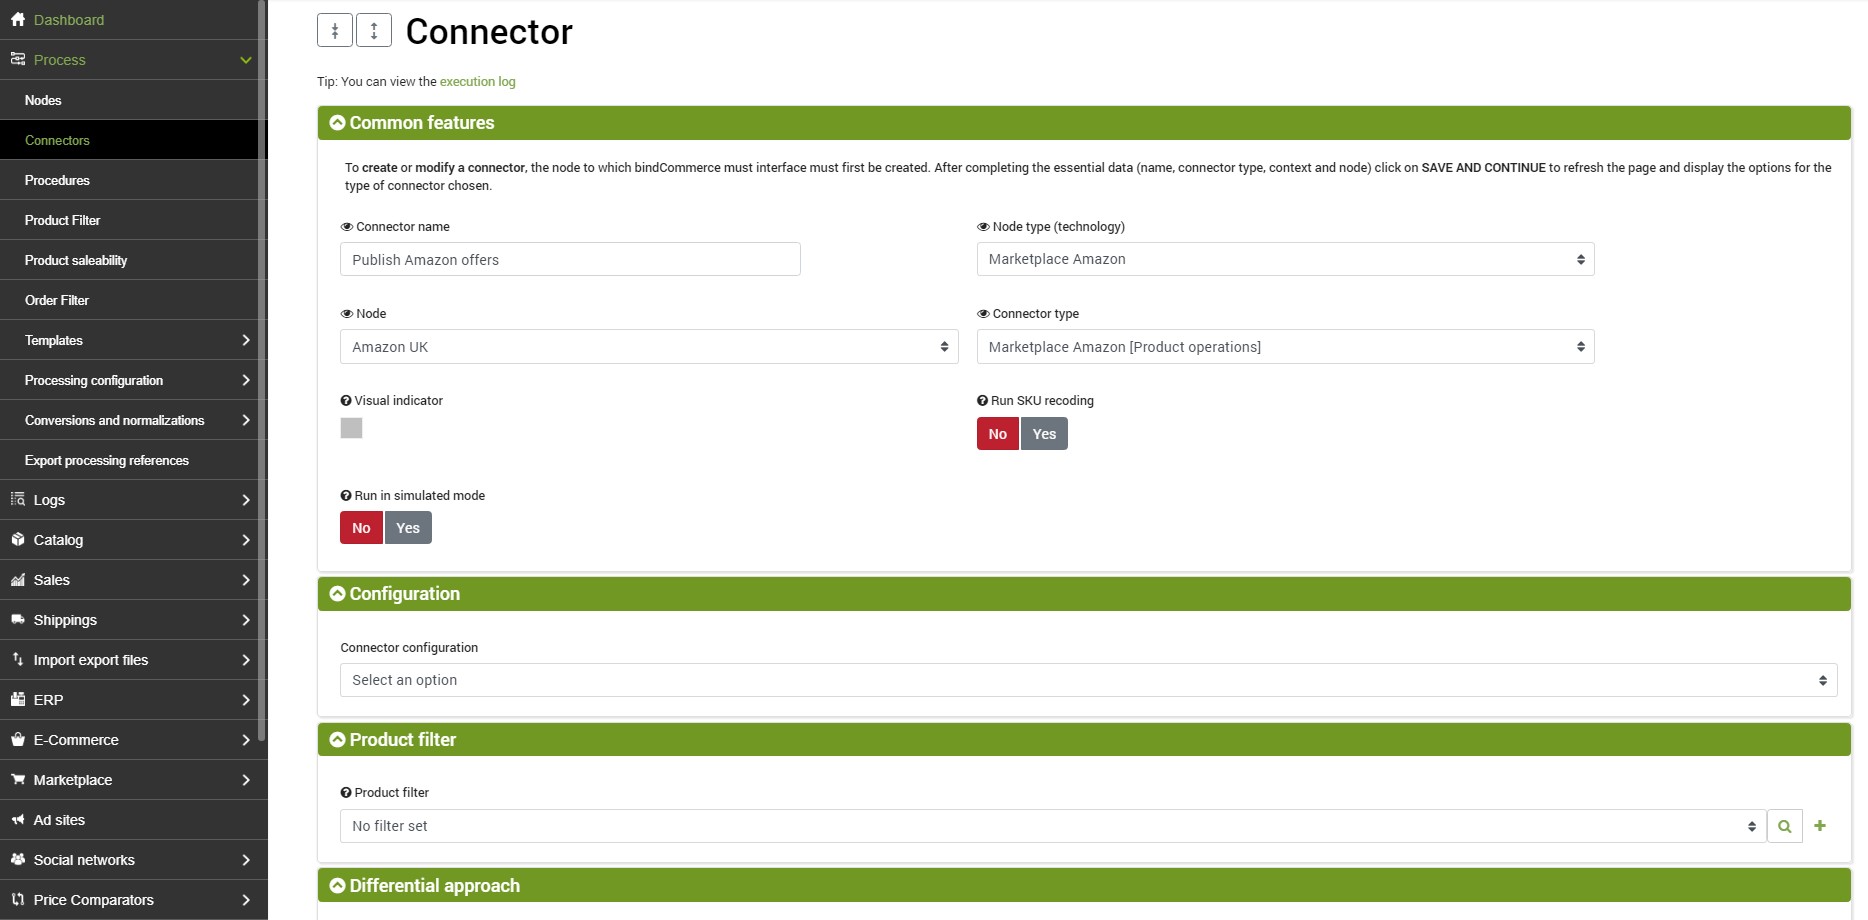Viewport: 1868px width, 920px height.
Task: Open the Marketplace sidebar menu
Action: click(134, 780)
